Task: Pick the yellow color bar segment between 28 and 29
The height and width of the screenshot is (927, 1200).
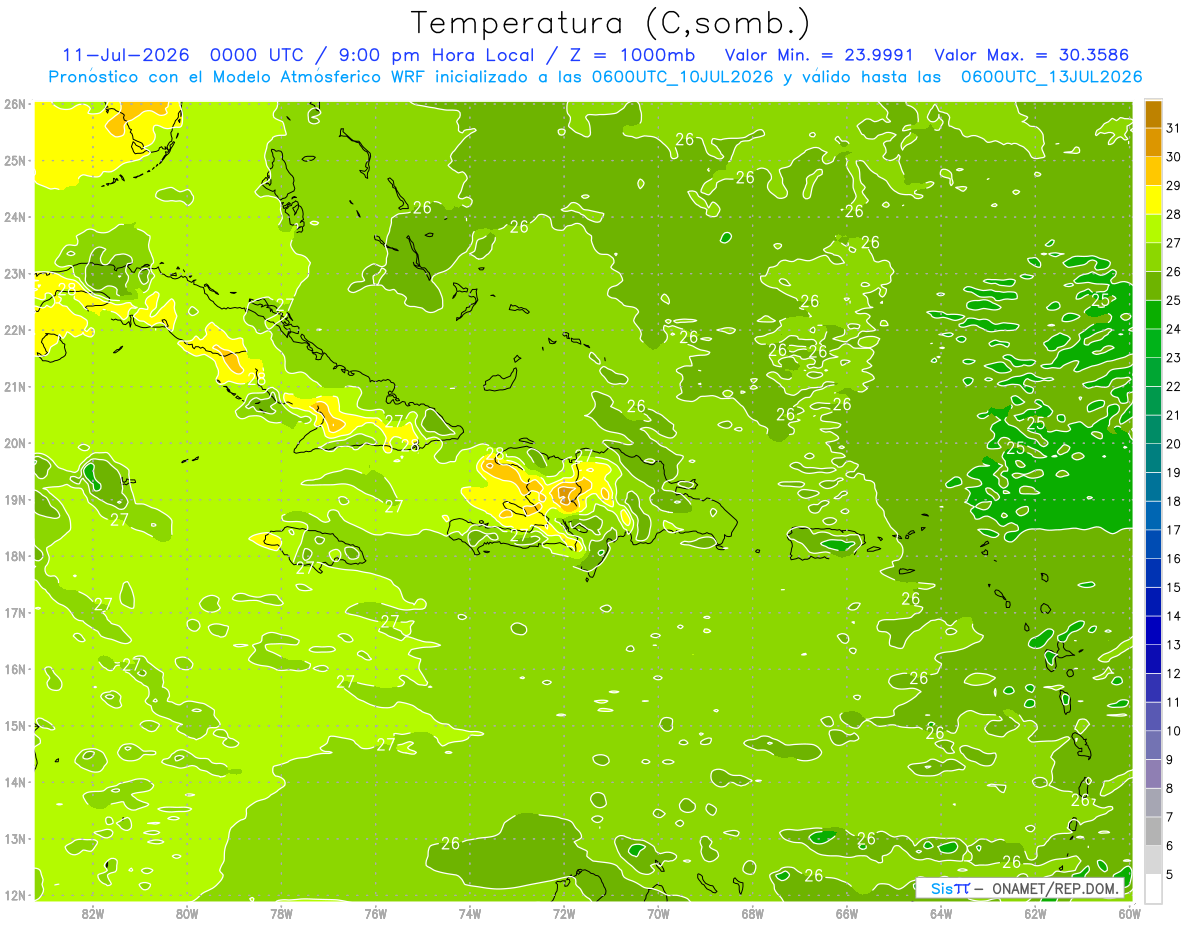Action: [1153, 200]
